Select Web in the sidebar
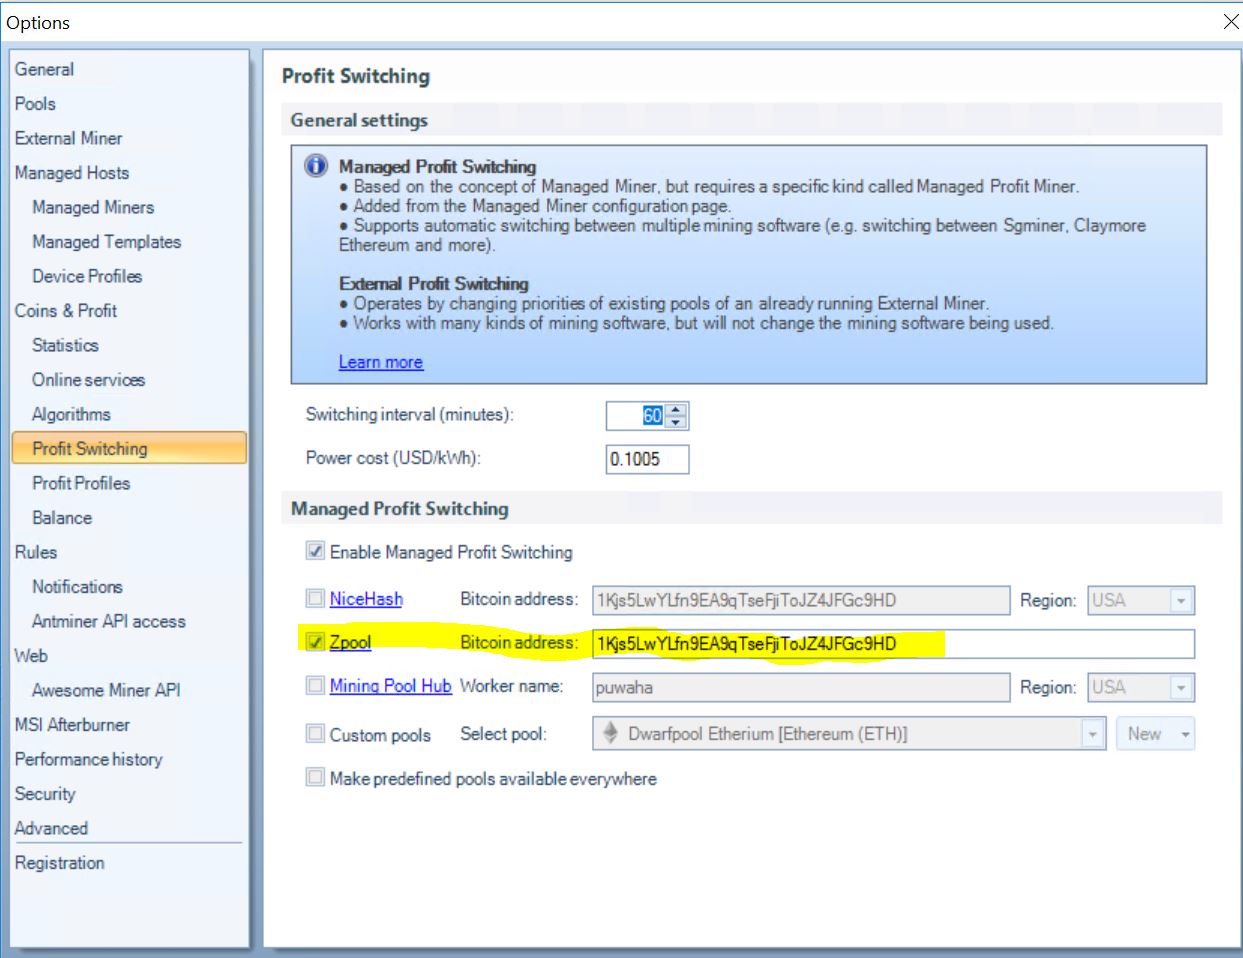This screenshot has height=958, width=1243. click(x=31, y=656)
